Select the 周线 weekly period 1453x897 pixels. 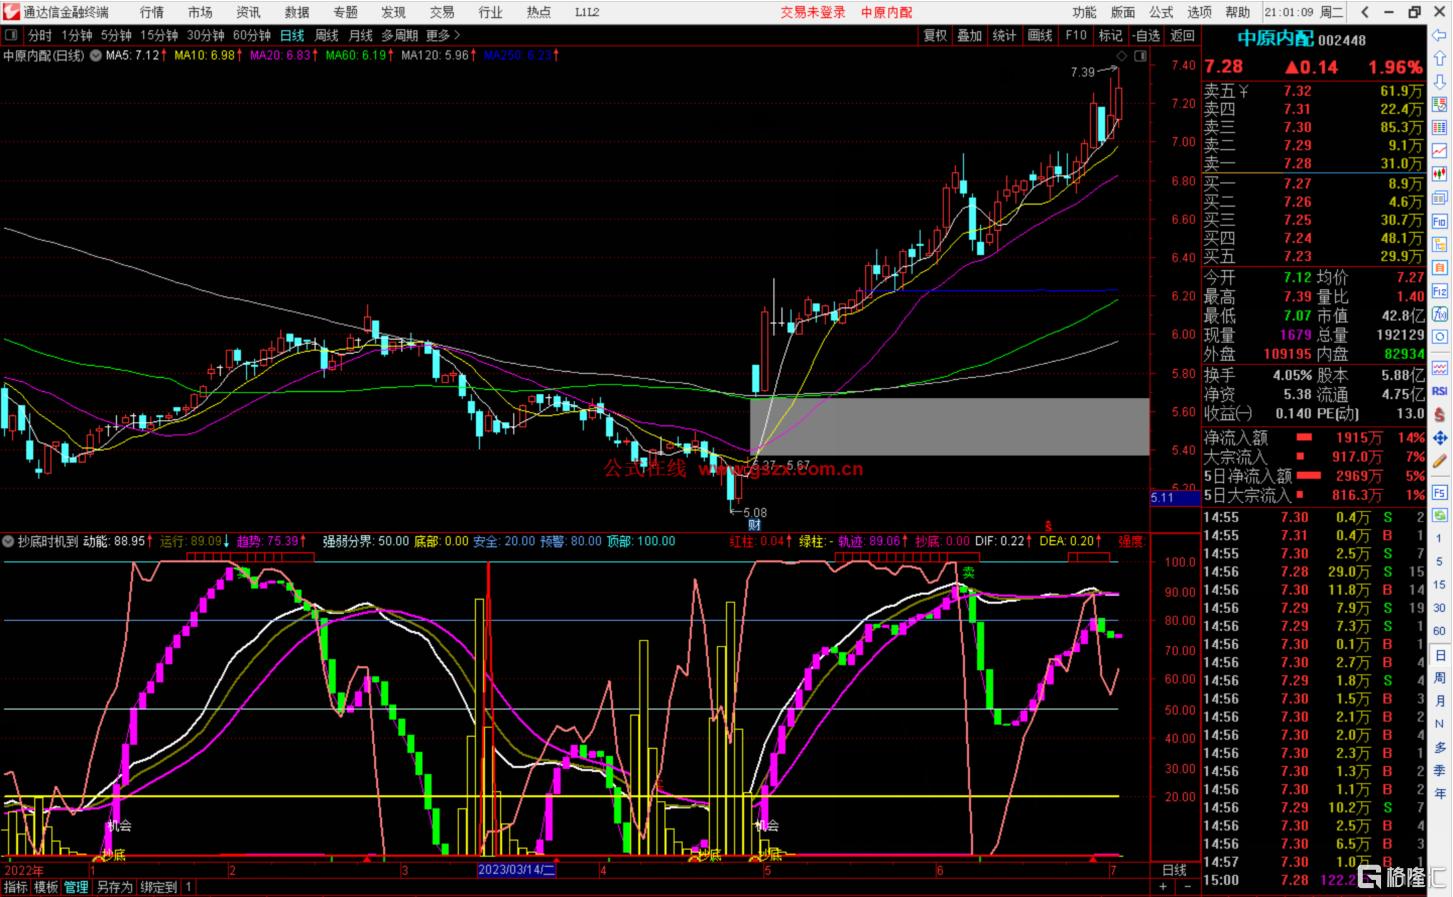pos(327,35)
